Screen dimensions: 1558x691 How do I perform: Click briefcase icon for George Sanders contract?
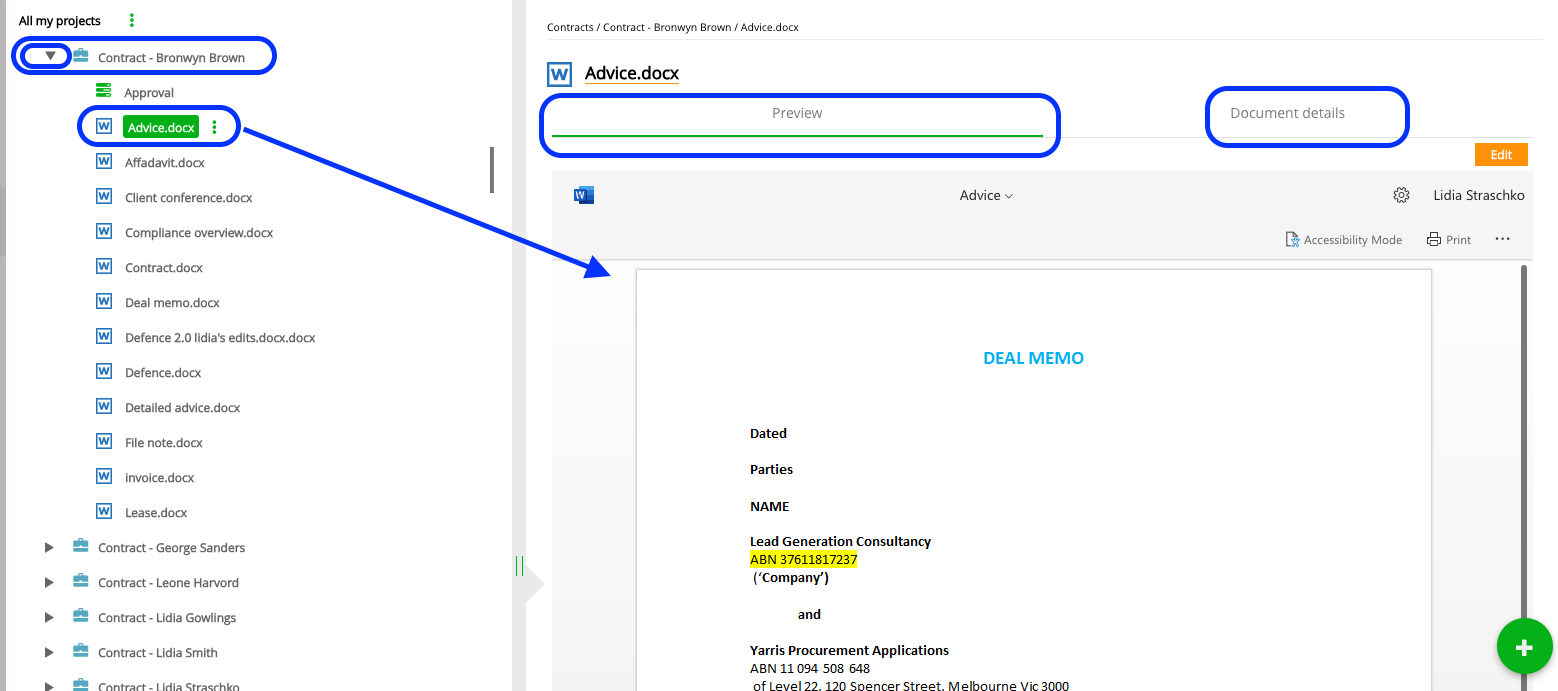81,546
